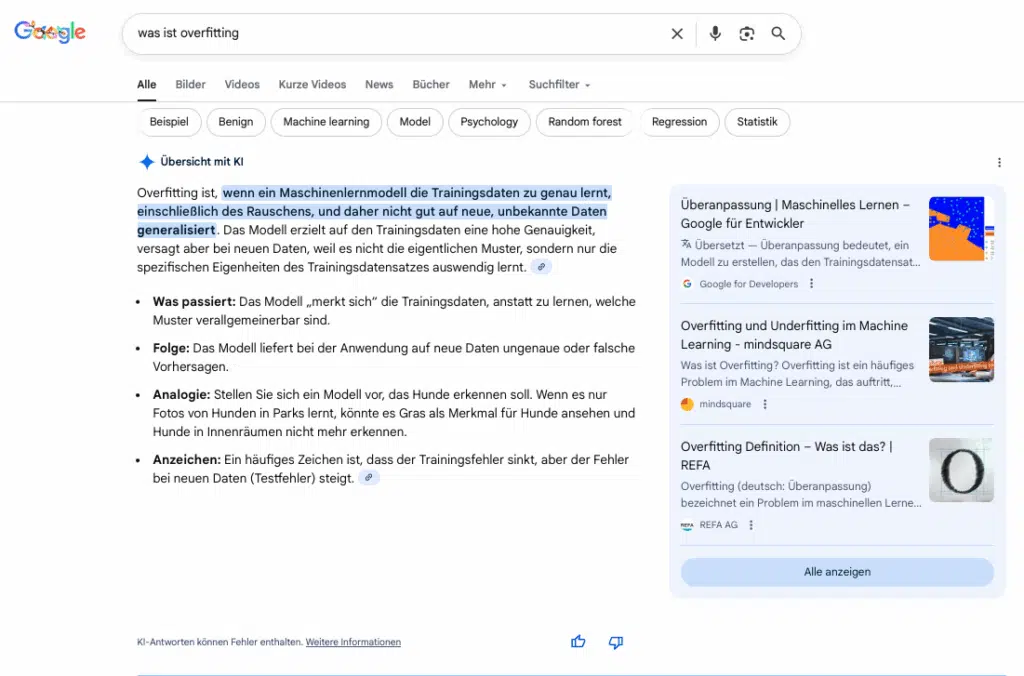Open the Mehr dropdown
This screenshot has width=1024, height=676.
[487, 84]
